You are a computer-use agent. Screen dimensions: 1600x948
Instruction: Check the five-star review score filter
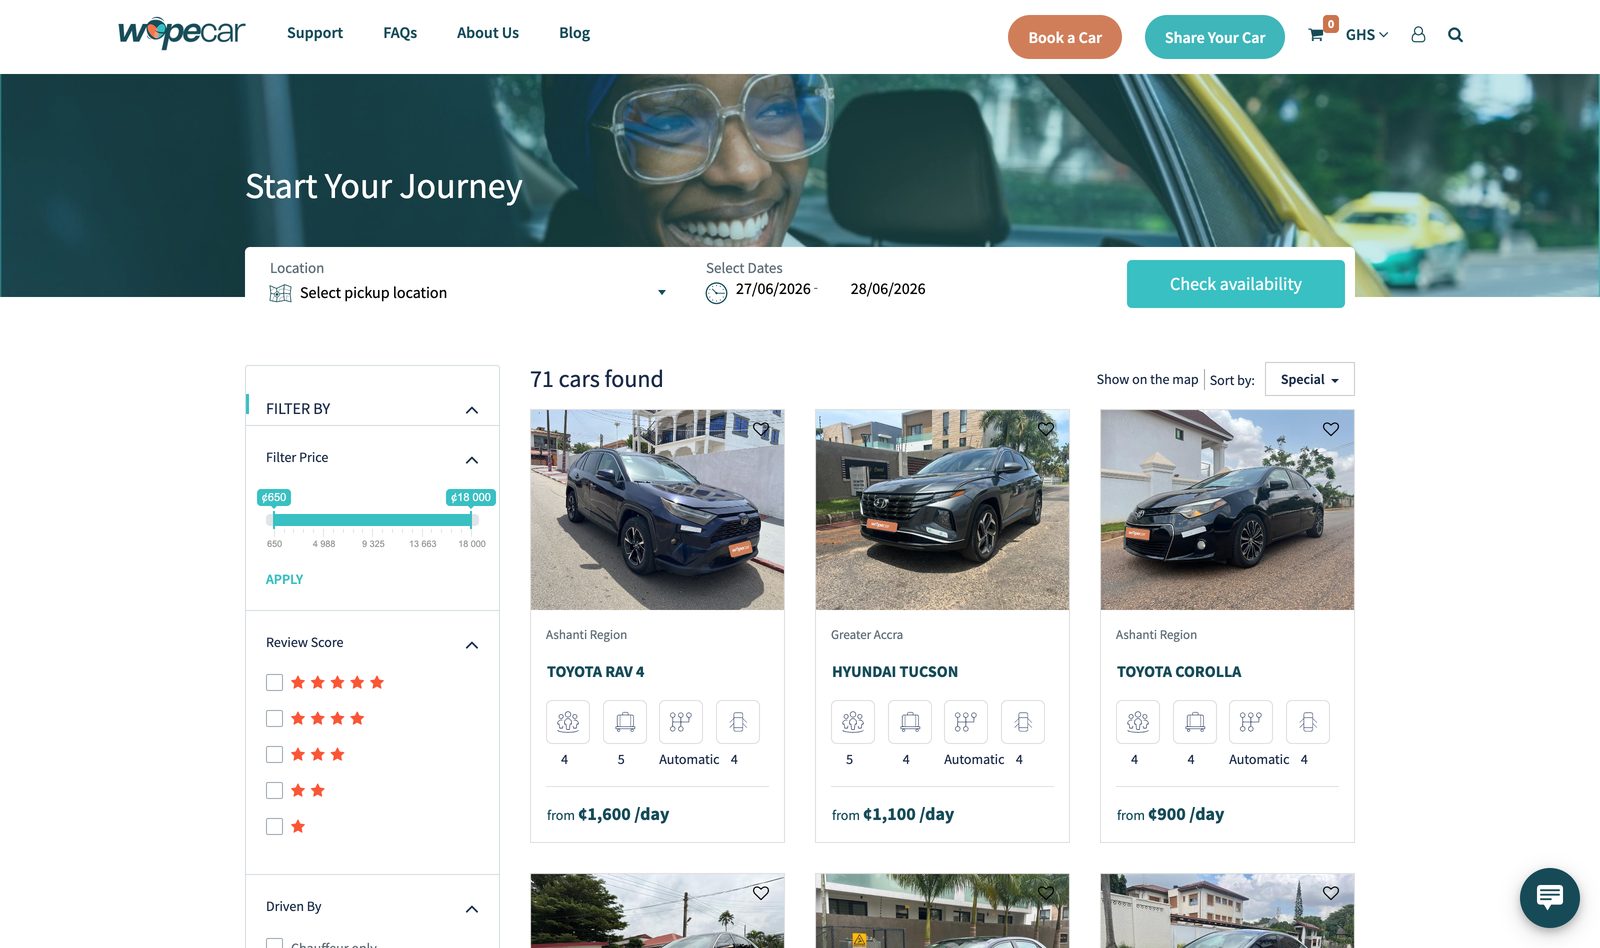click(274, 683)
